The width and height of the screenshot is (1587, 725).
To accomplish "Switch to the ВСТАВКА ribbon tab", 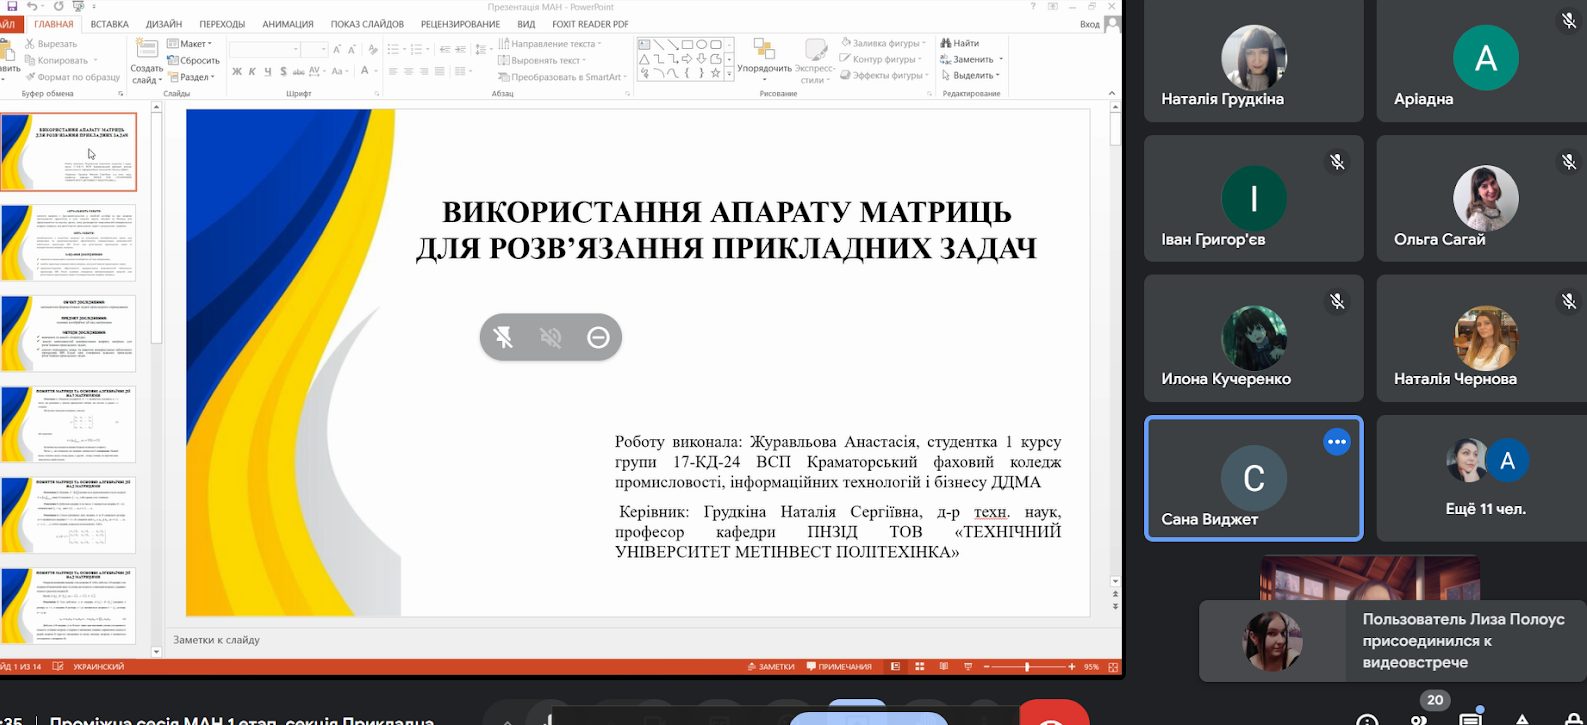I will tap(109, 24).
